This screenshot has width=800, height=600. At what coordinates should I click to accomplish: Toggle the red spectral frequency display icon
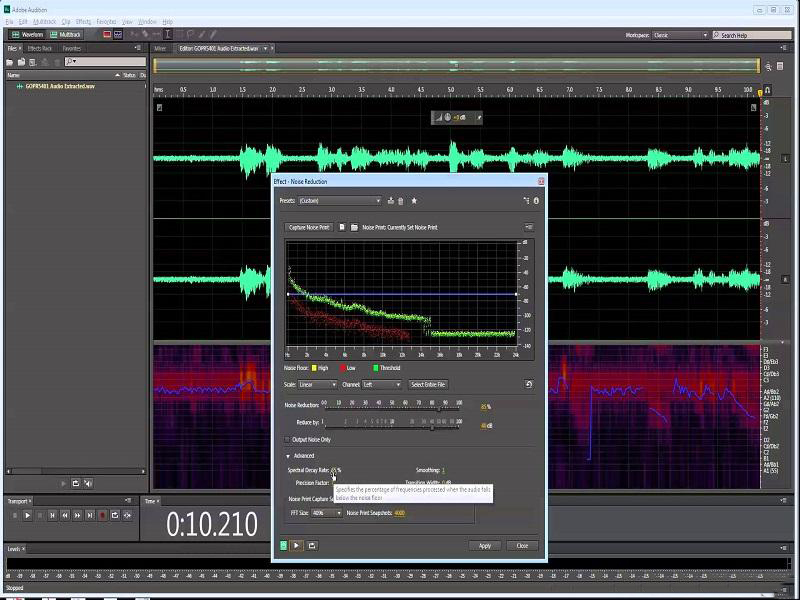coord(107,35)
